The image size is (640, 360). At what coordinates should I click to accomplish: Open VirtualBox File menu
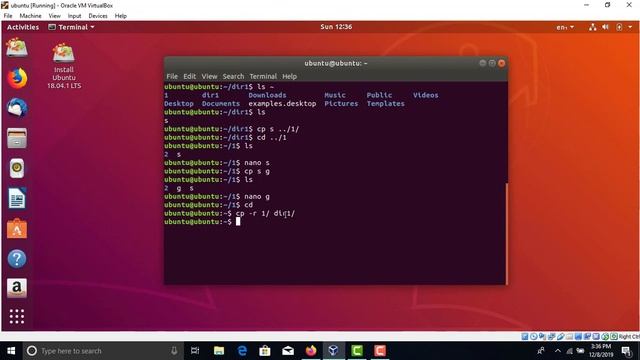[x=8, y=16]
